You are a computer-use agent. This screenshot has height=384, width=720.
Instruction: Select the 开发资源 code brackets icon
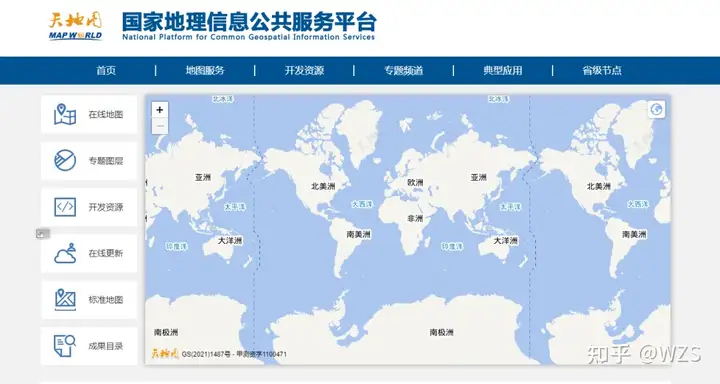click(x=65, y=207)
